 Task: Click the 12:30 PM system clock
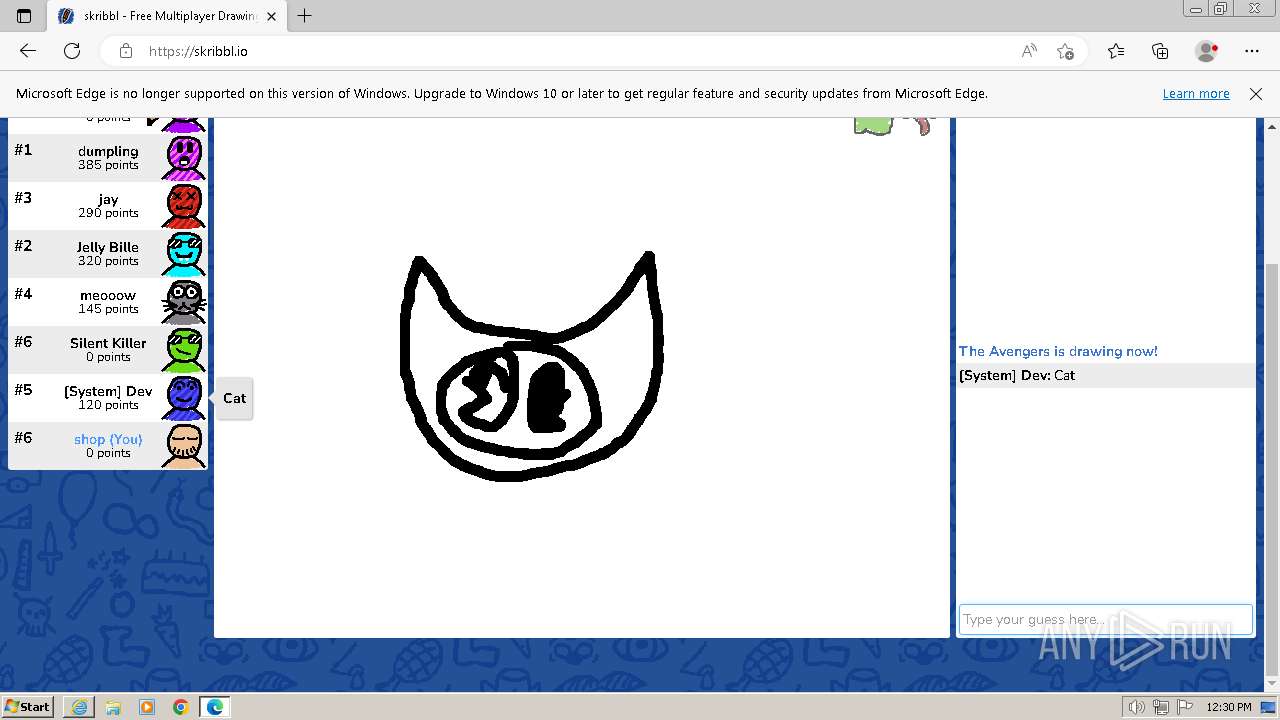[x=1229, y=707]
